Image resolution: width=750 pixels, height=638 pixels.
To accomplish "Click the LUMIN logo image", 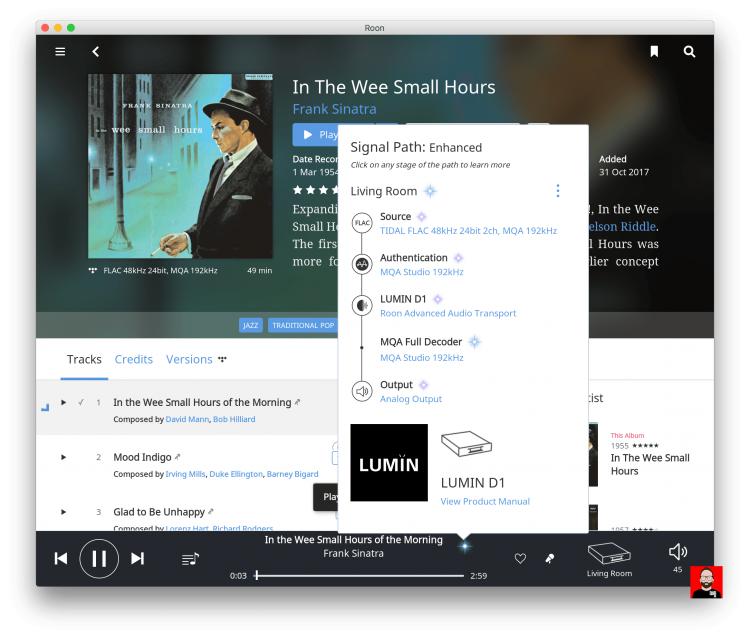I will (x=389, y=462).
